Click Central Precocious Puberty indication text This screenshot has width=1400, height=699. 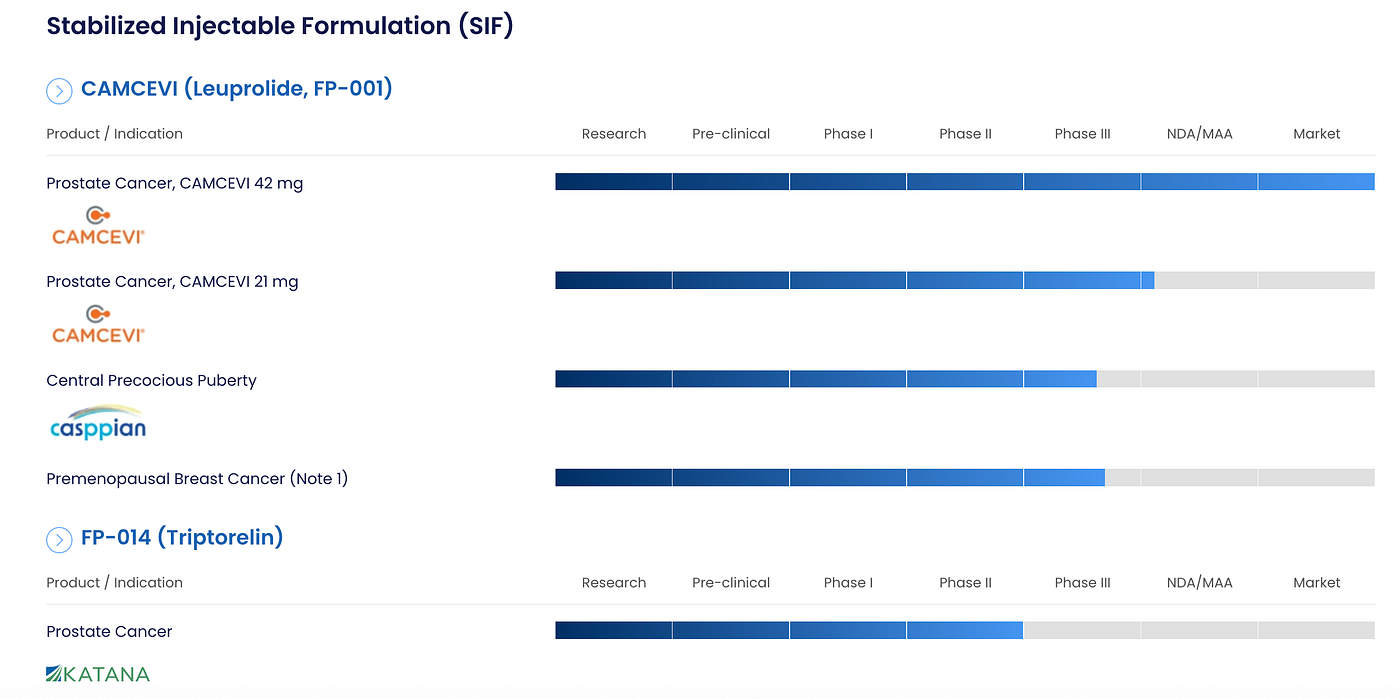coord(151,380)
